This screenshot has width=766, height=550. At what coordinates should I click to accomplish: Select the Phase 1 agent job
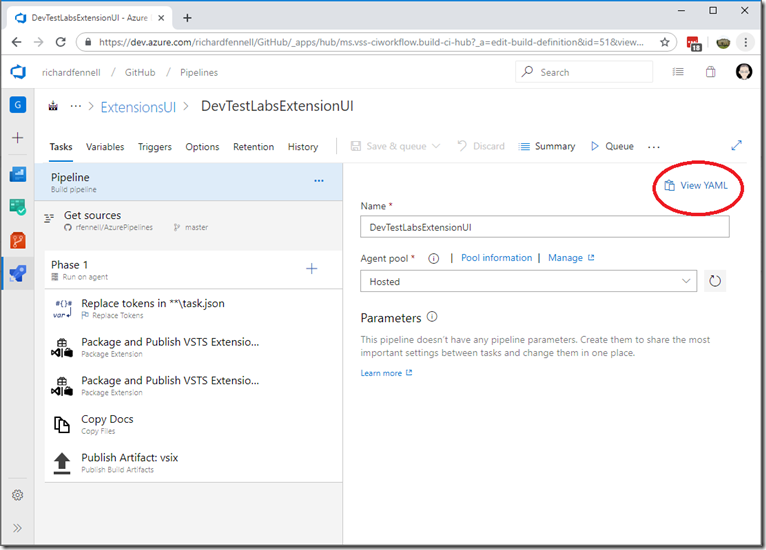[x=193, y=270]
